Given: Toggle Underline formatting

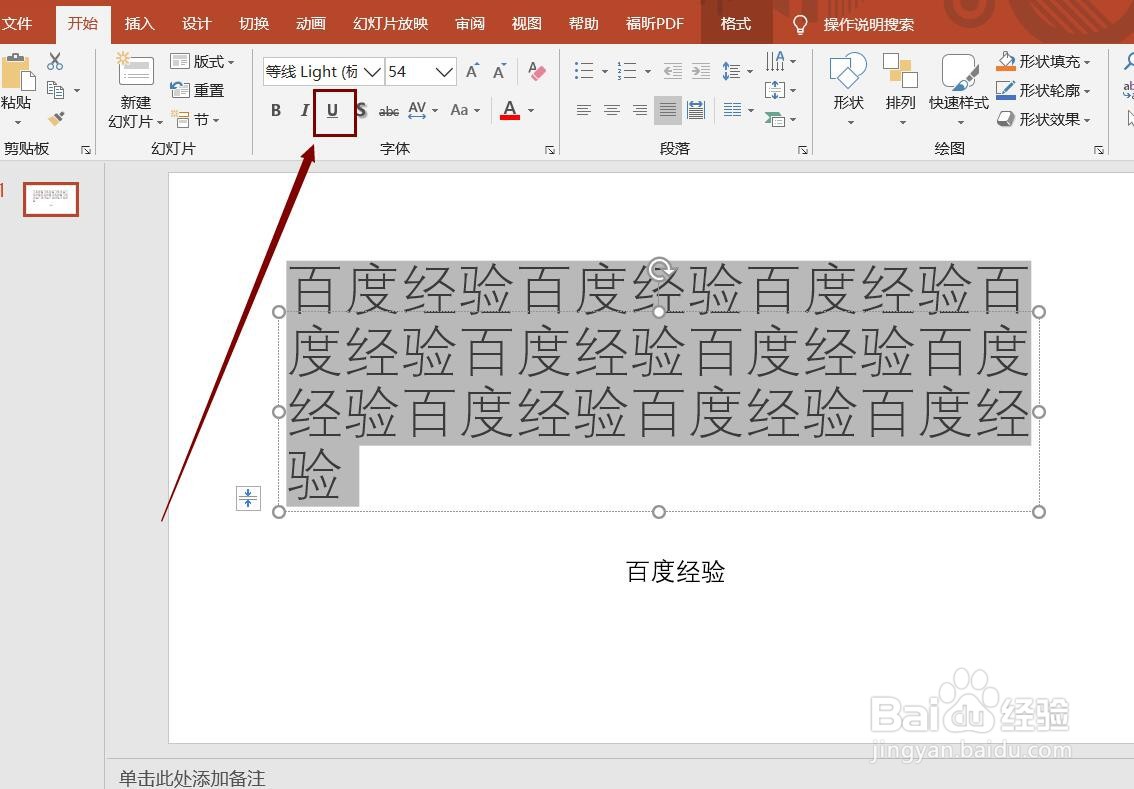Looking at the screenshot, I should pos(333,111).
